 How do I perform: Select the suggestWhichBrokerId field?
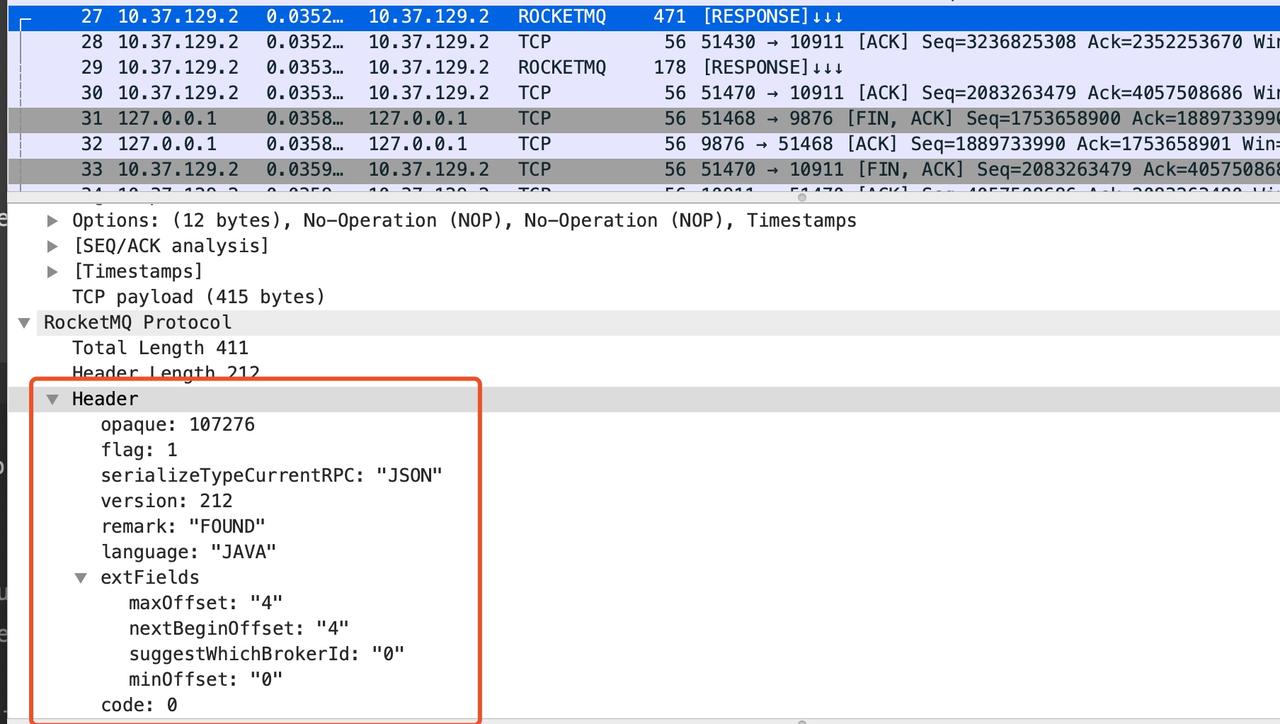pos(267,654)
